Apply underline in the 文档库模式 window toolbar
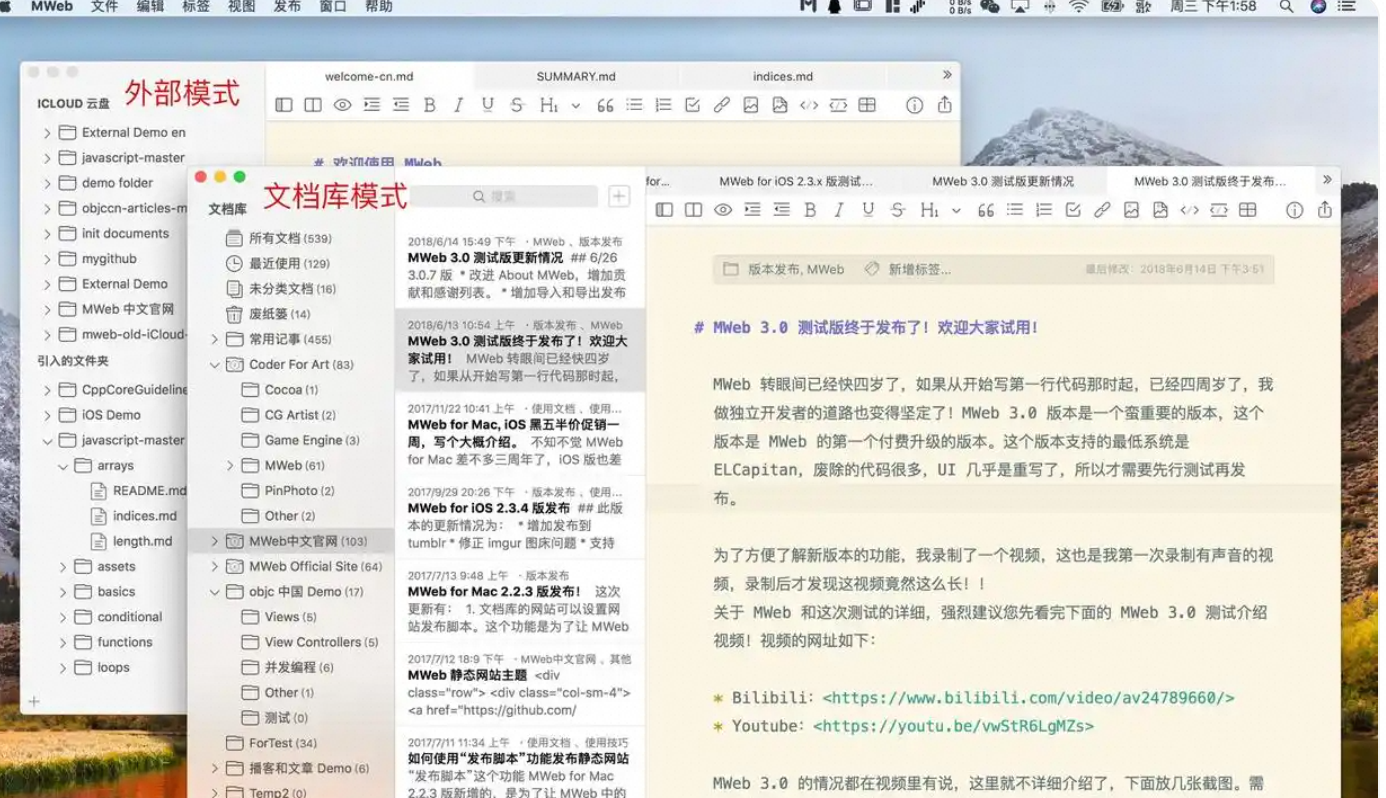The width and height of the screenshot is (1386, 798). [x=868, y=210]
